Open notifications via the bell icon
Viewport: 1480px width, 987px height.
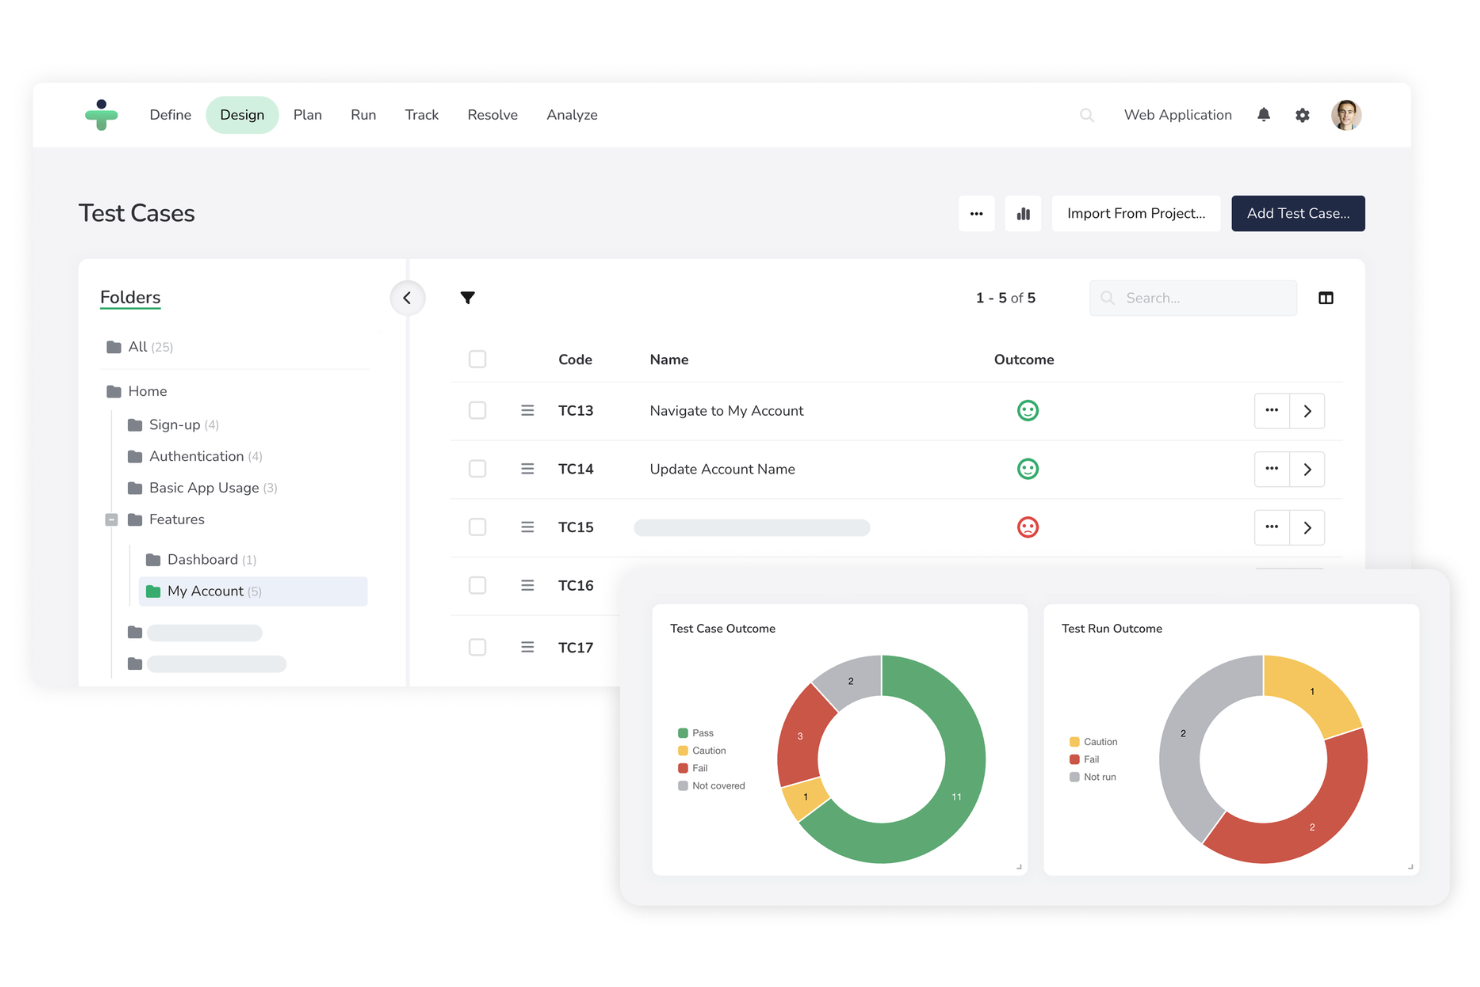[x=1263, y=114]
